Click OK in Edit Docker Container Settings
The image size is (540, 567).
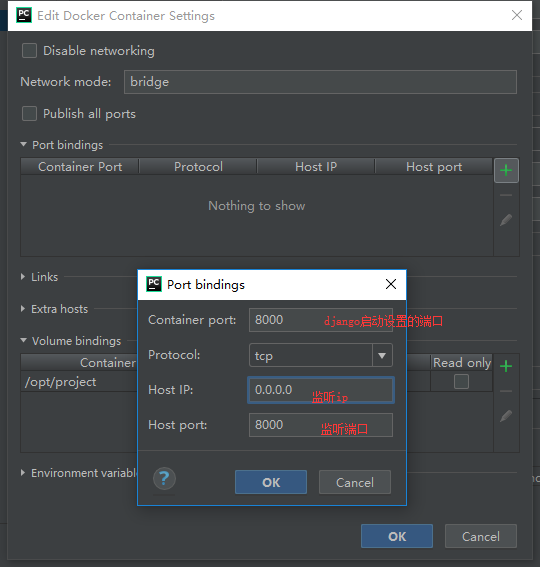pyautogui.click(x=397, y=536)
